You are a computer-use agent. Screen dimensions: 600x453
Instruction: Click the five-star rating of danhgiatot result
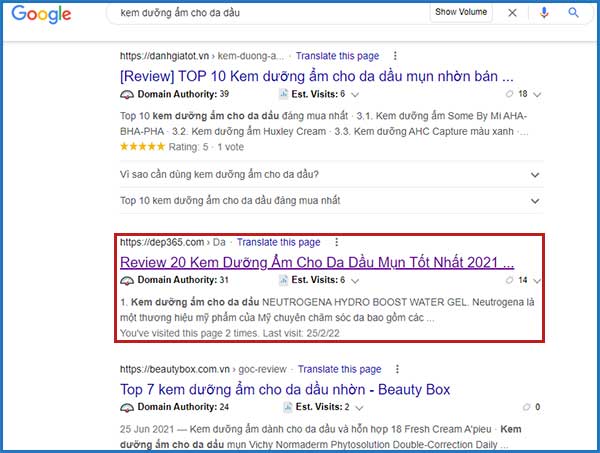(x=142, y=147)
